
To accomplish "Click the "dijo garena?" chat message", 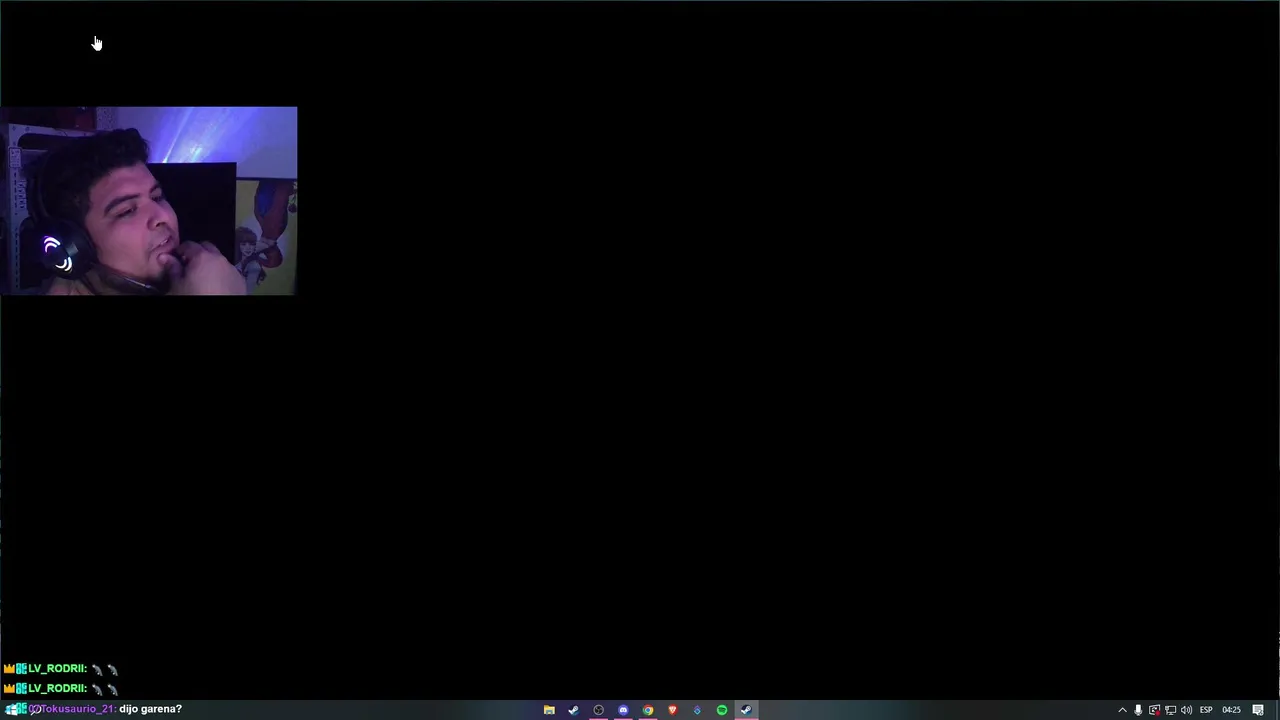I will (x=150, y=709).
